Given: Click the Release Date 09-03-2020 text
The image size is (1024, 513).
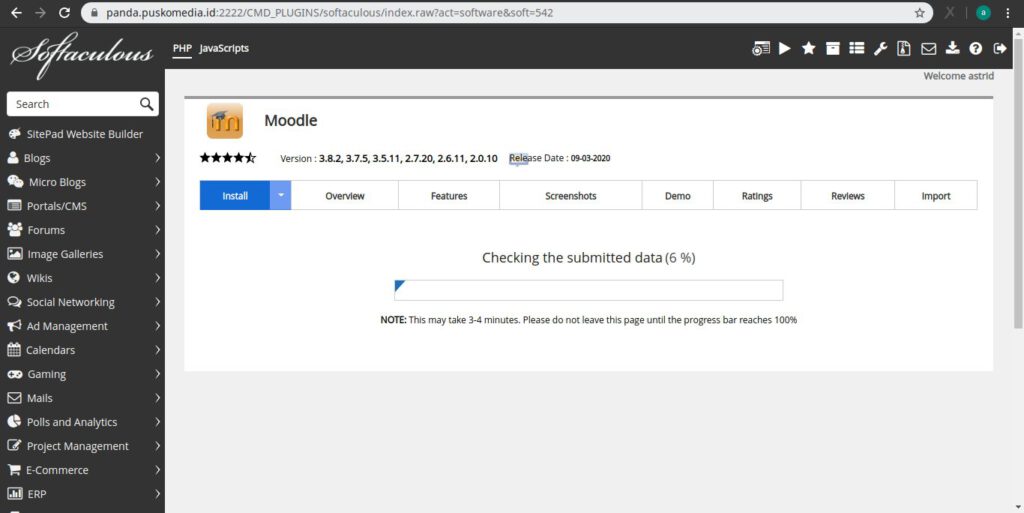Looking at the screenshot, I should (560, 158).
